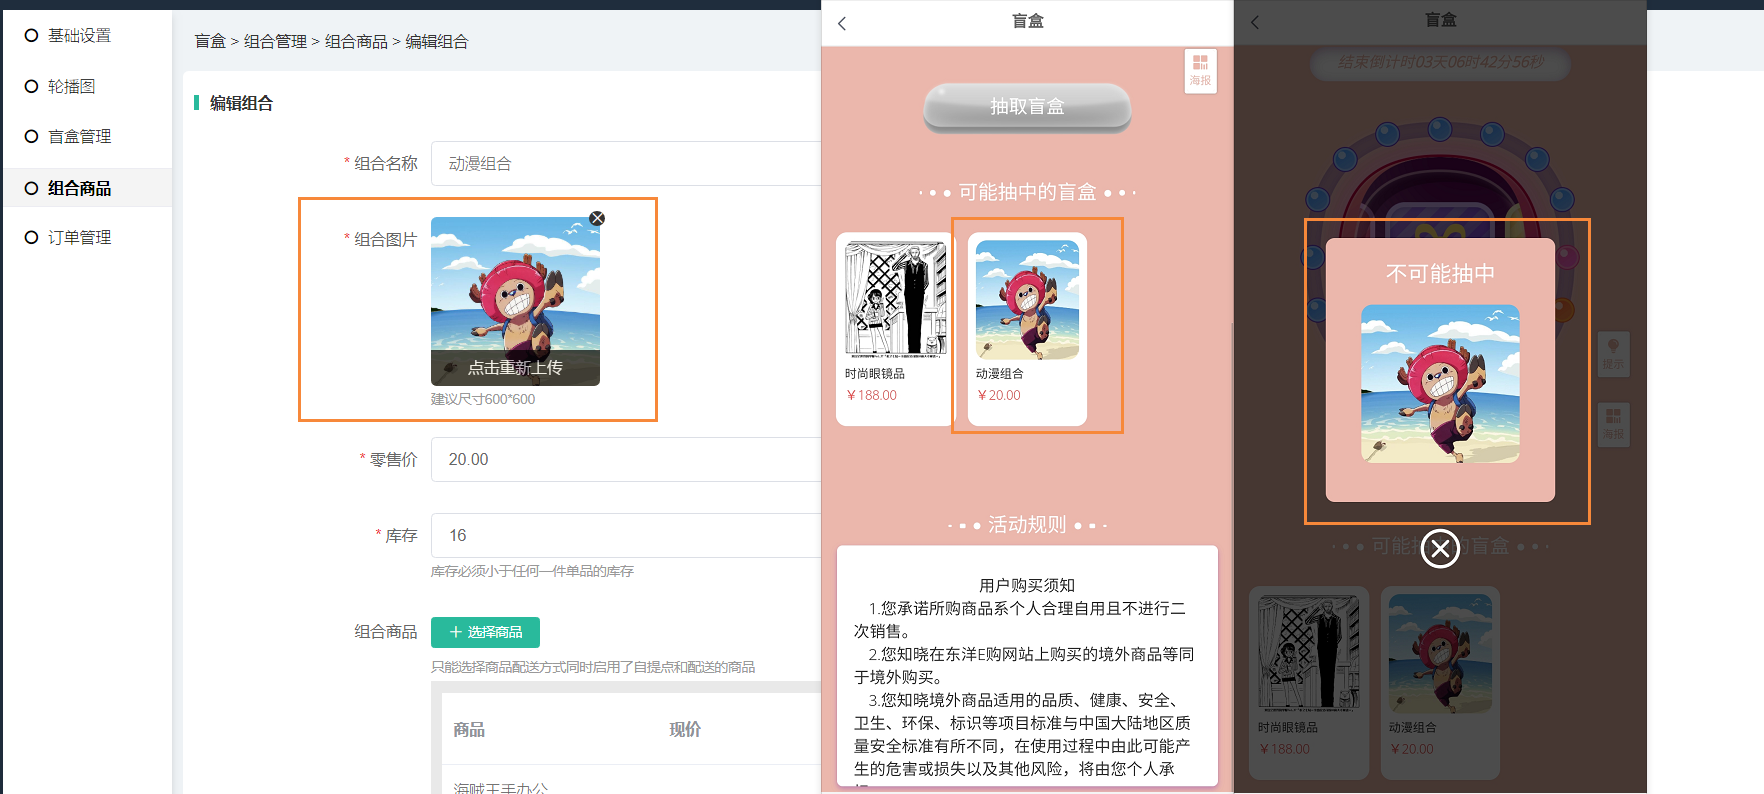This screenshot has width=1764, height=794.
Task: Click the 时尚眼镜品 card in right preview
Action: (x=1309, y=682)
